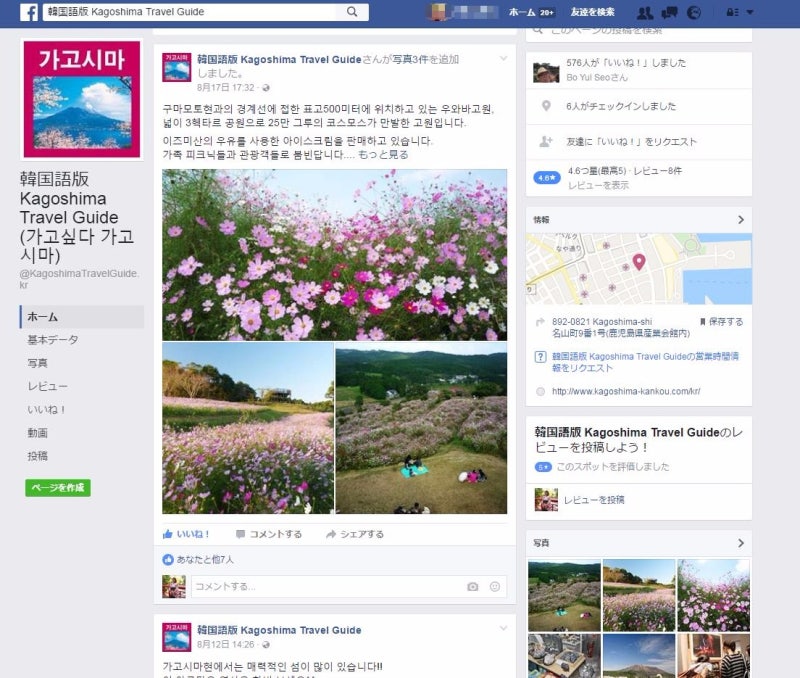Viewport: 800px width, 678px height.
Task: Select 投稿 in left sidebar
Action: coord(37,456)
